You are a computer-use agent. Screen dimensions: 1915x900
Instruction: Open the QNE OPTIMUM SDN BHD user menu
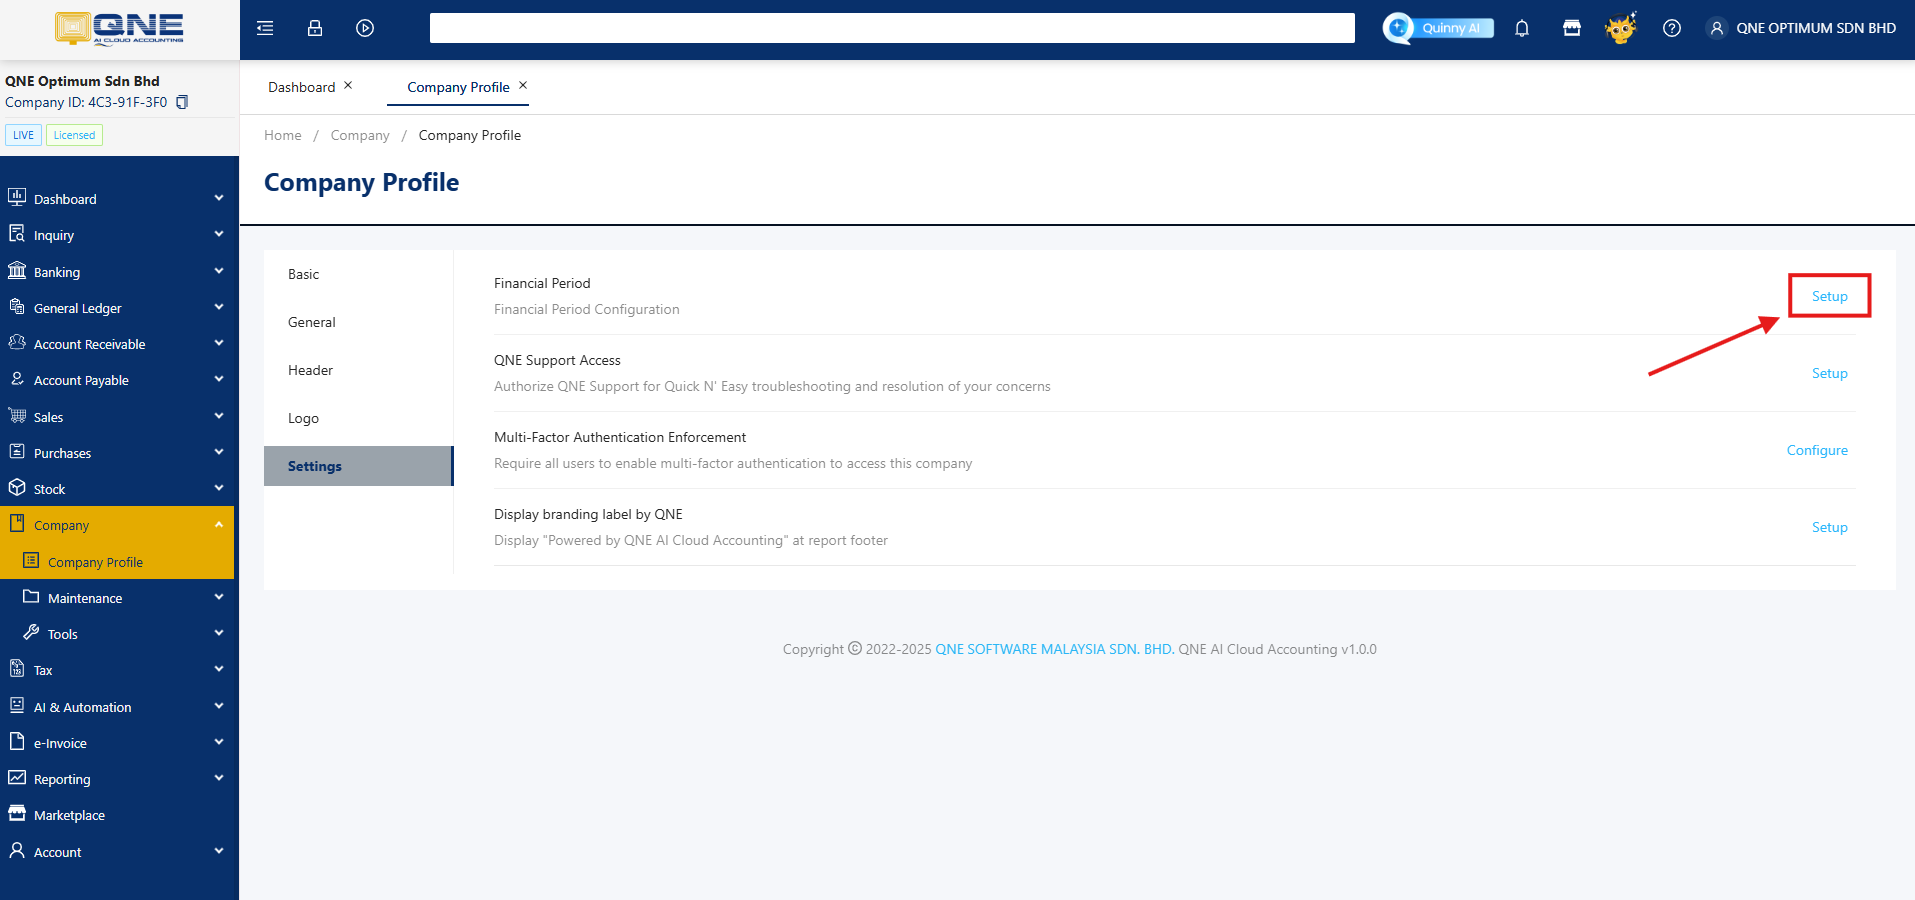[1802, 28]
